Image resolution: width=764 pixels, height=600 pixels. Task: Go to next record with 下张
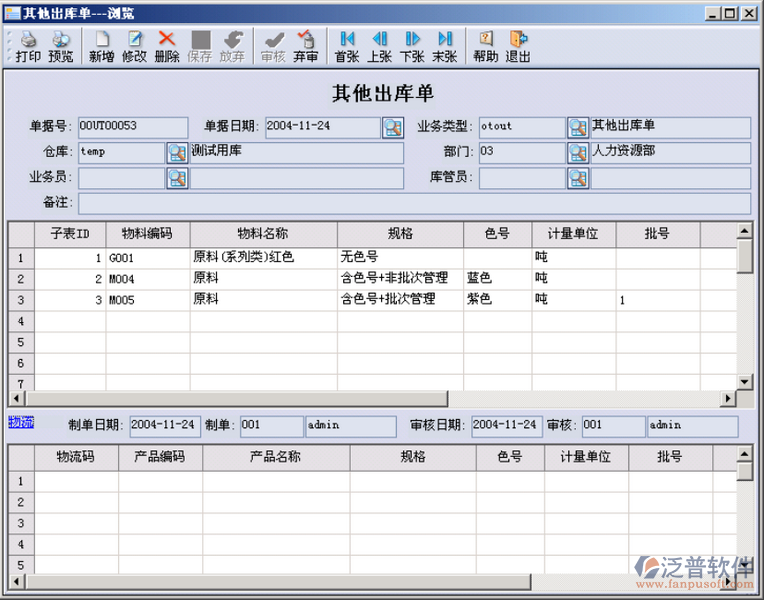click(x=412, y=46)
